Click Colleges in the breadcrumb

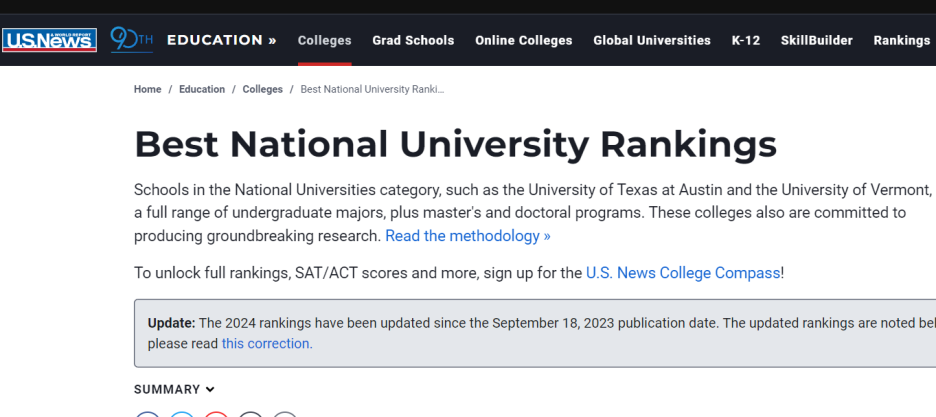tap(263, 89)
